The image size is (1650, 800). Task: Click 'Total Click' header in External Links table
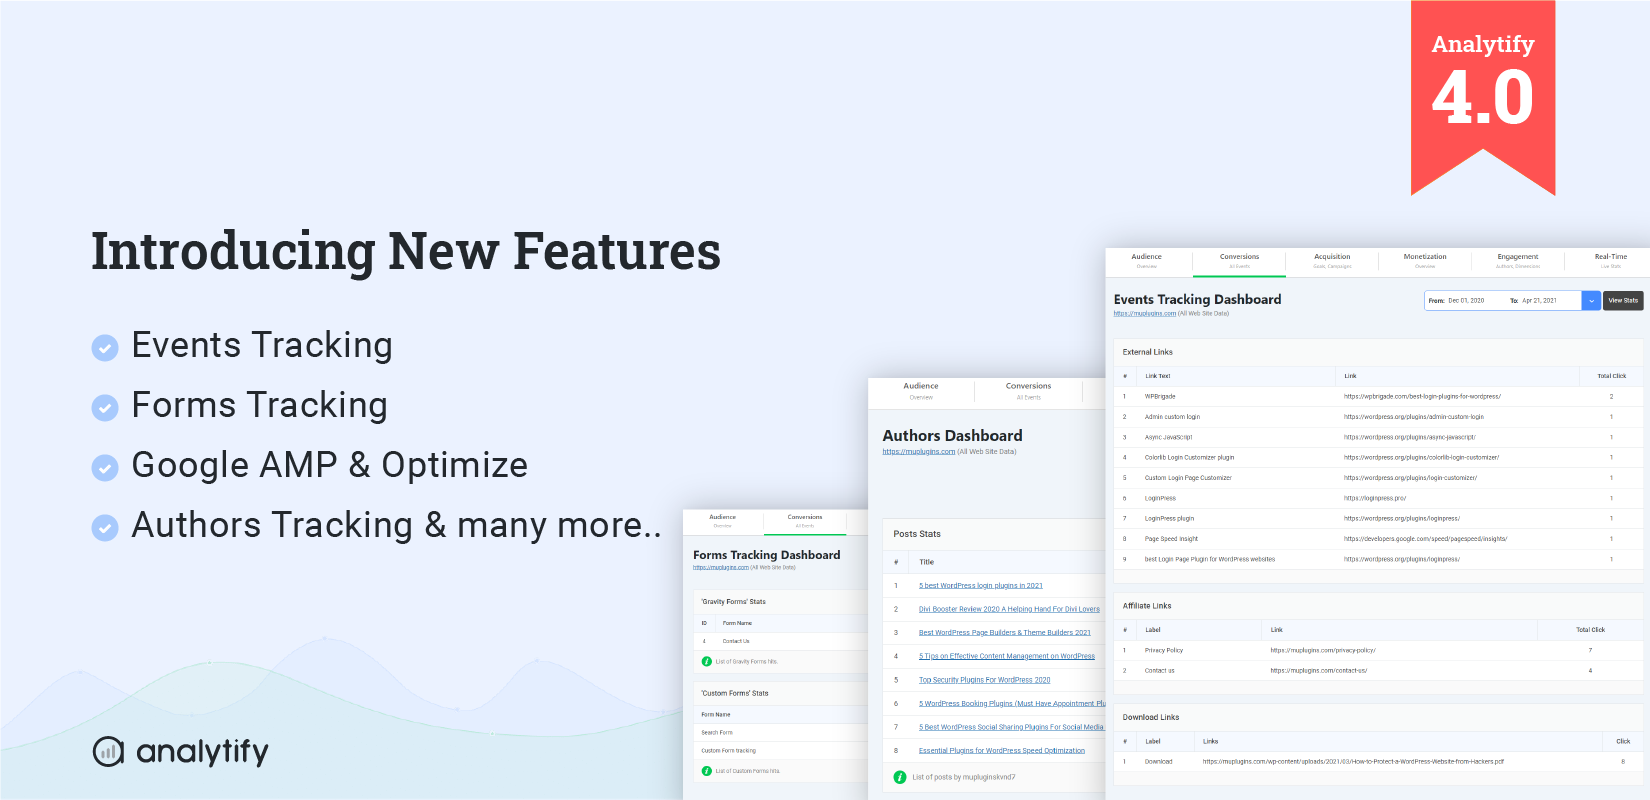(1611, 376)
